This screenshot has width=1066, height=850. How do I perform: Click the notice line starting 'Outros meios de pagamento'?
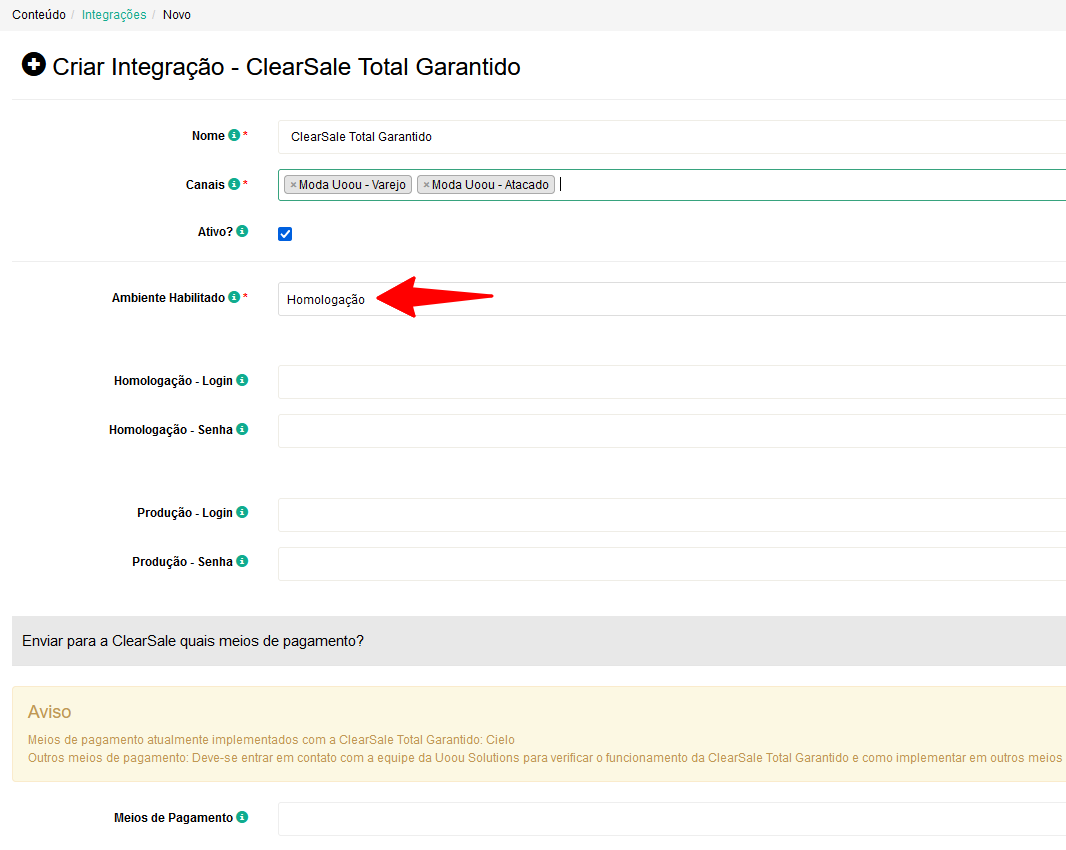(x=545, y=758)
